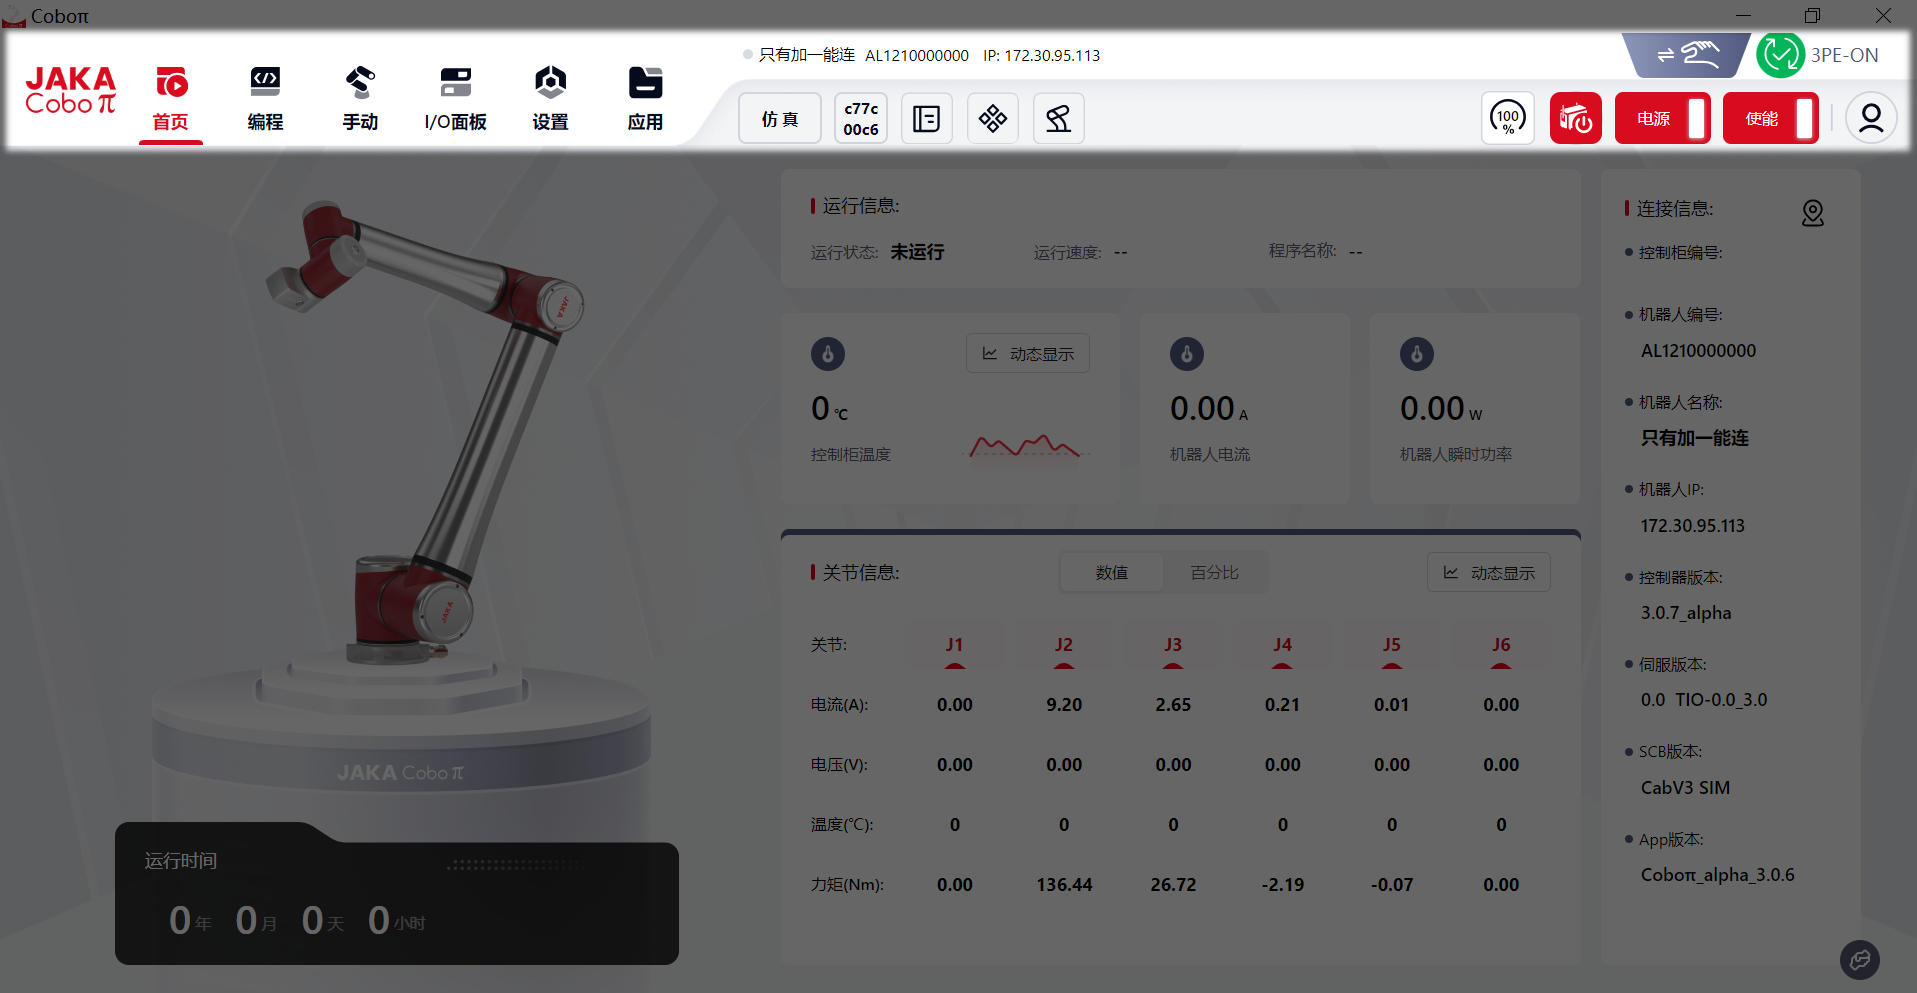1917x993 pixels.
Task: Open the 100% speed ratio selector
Action: [x=1507, y=119]
